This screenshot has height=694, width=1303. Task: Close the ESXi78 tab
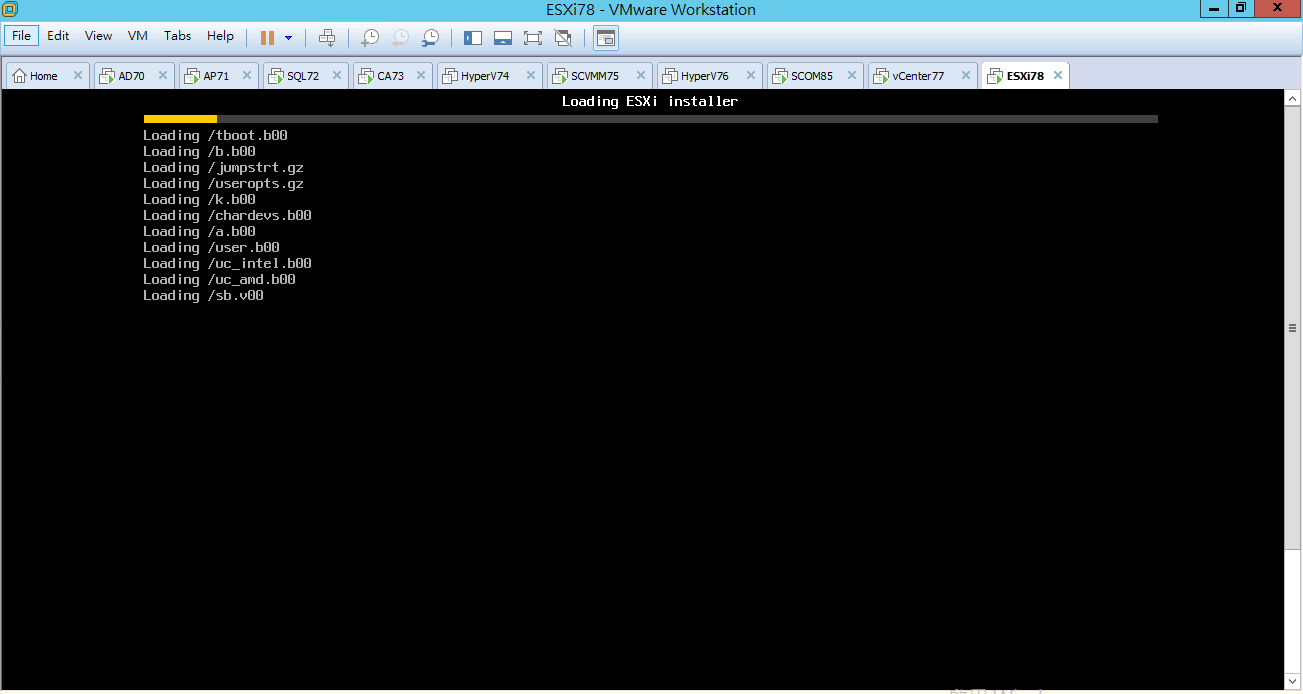click(1057, 76)
